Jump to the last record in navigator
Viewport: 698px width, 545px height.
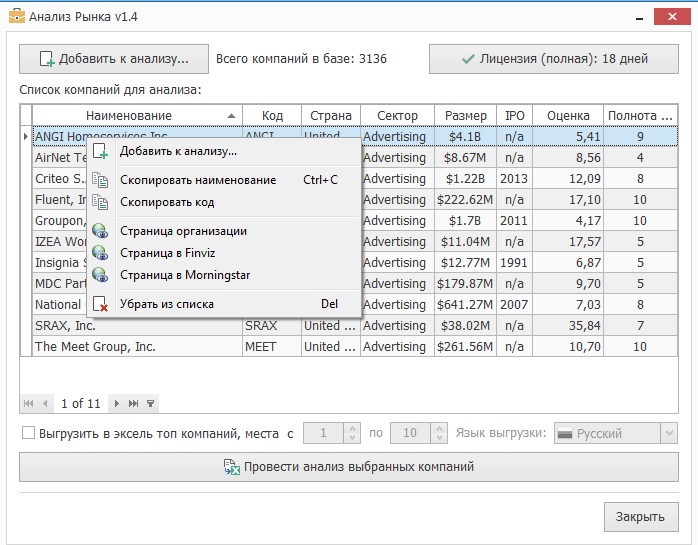coord(133,404)
